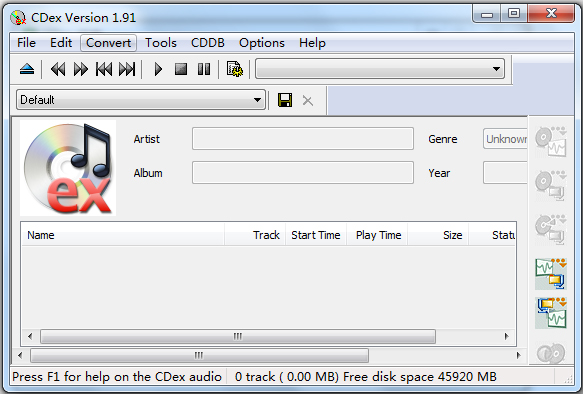Open the CD drive selection dropdown
The image size is (583, 394).
(x=380, y=68)
